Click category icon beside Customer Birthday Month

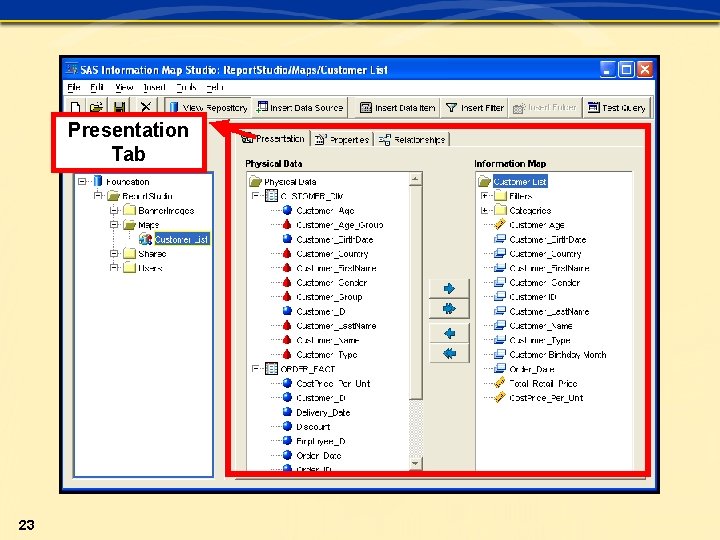pyautogui.click(x=500, y=354)
